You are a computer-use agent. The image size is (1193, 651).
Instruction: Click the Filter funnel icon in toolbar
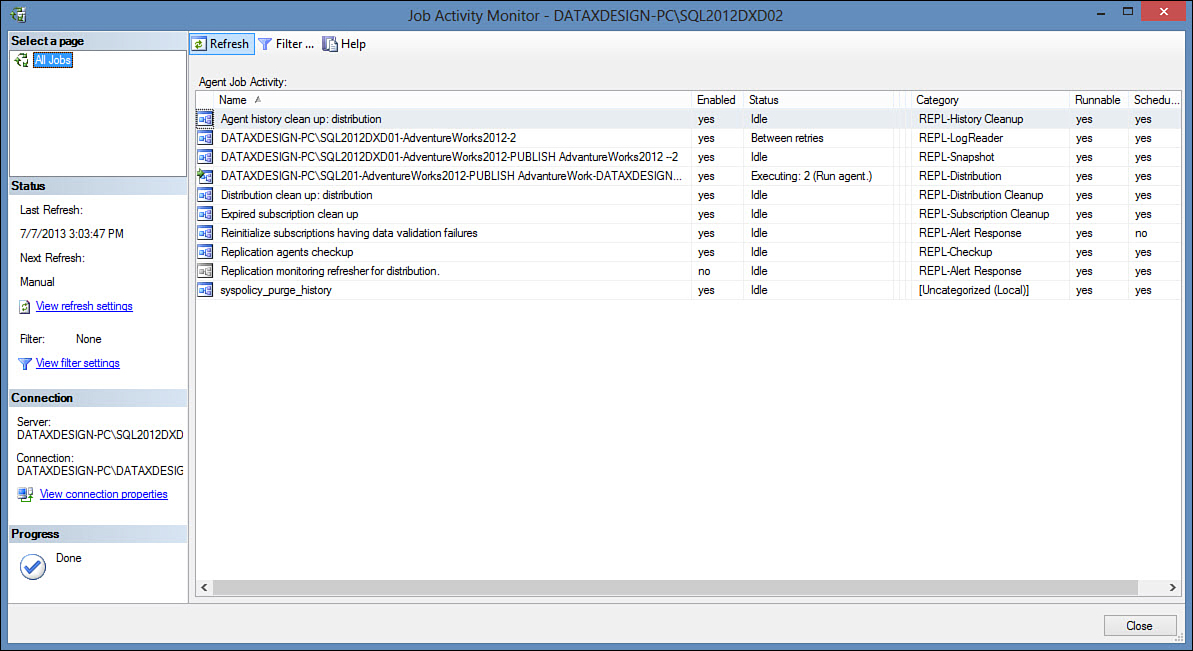click(265, 44)
